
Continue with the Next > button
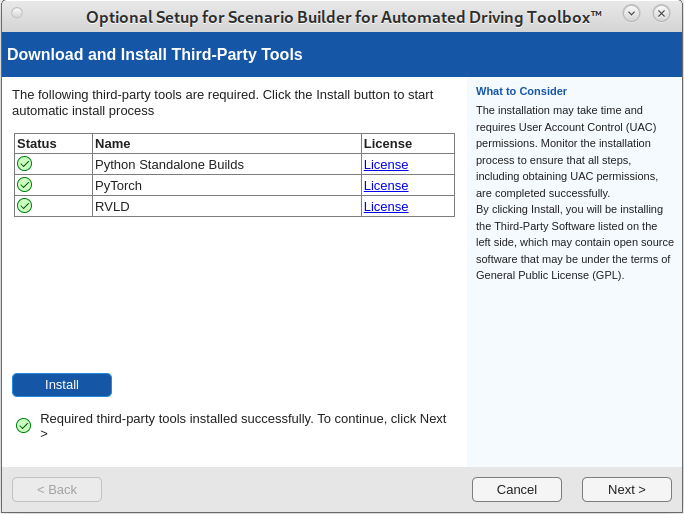click(627, 489)
